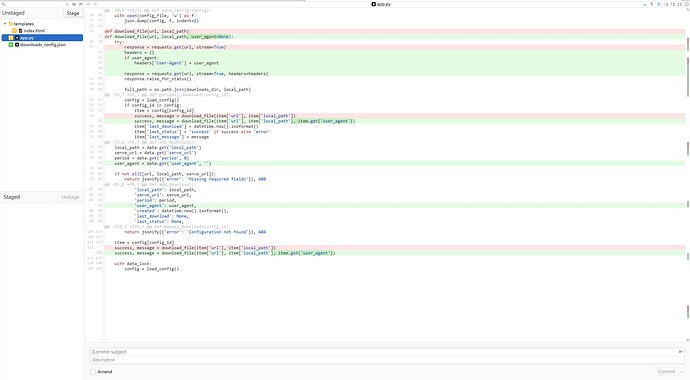Select index.html in the Unstaged list
This screenshot has height=380, width=690.
pos(42,31)
